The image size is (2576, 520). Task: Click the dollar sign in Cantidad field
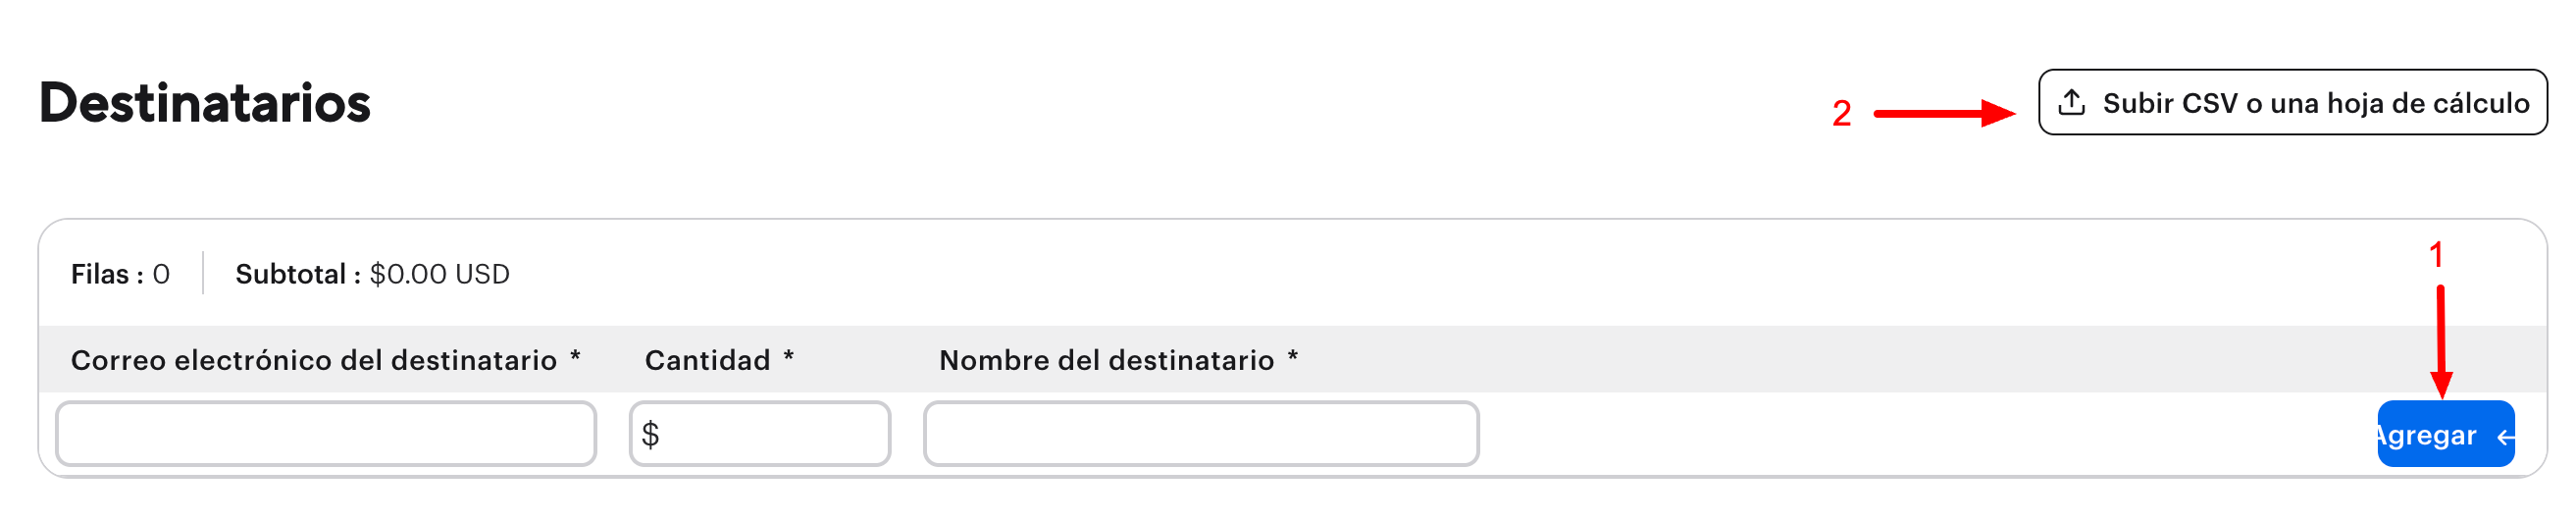[650, 434]
